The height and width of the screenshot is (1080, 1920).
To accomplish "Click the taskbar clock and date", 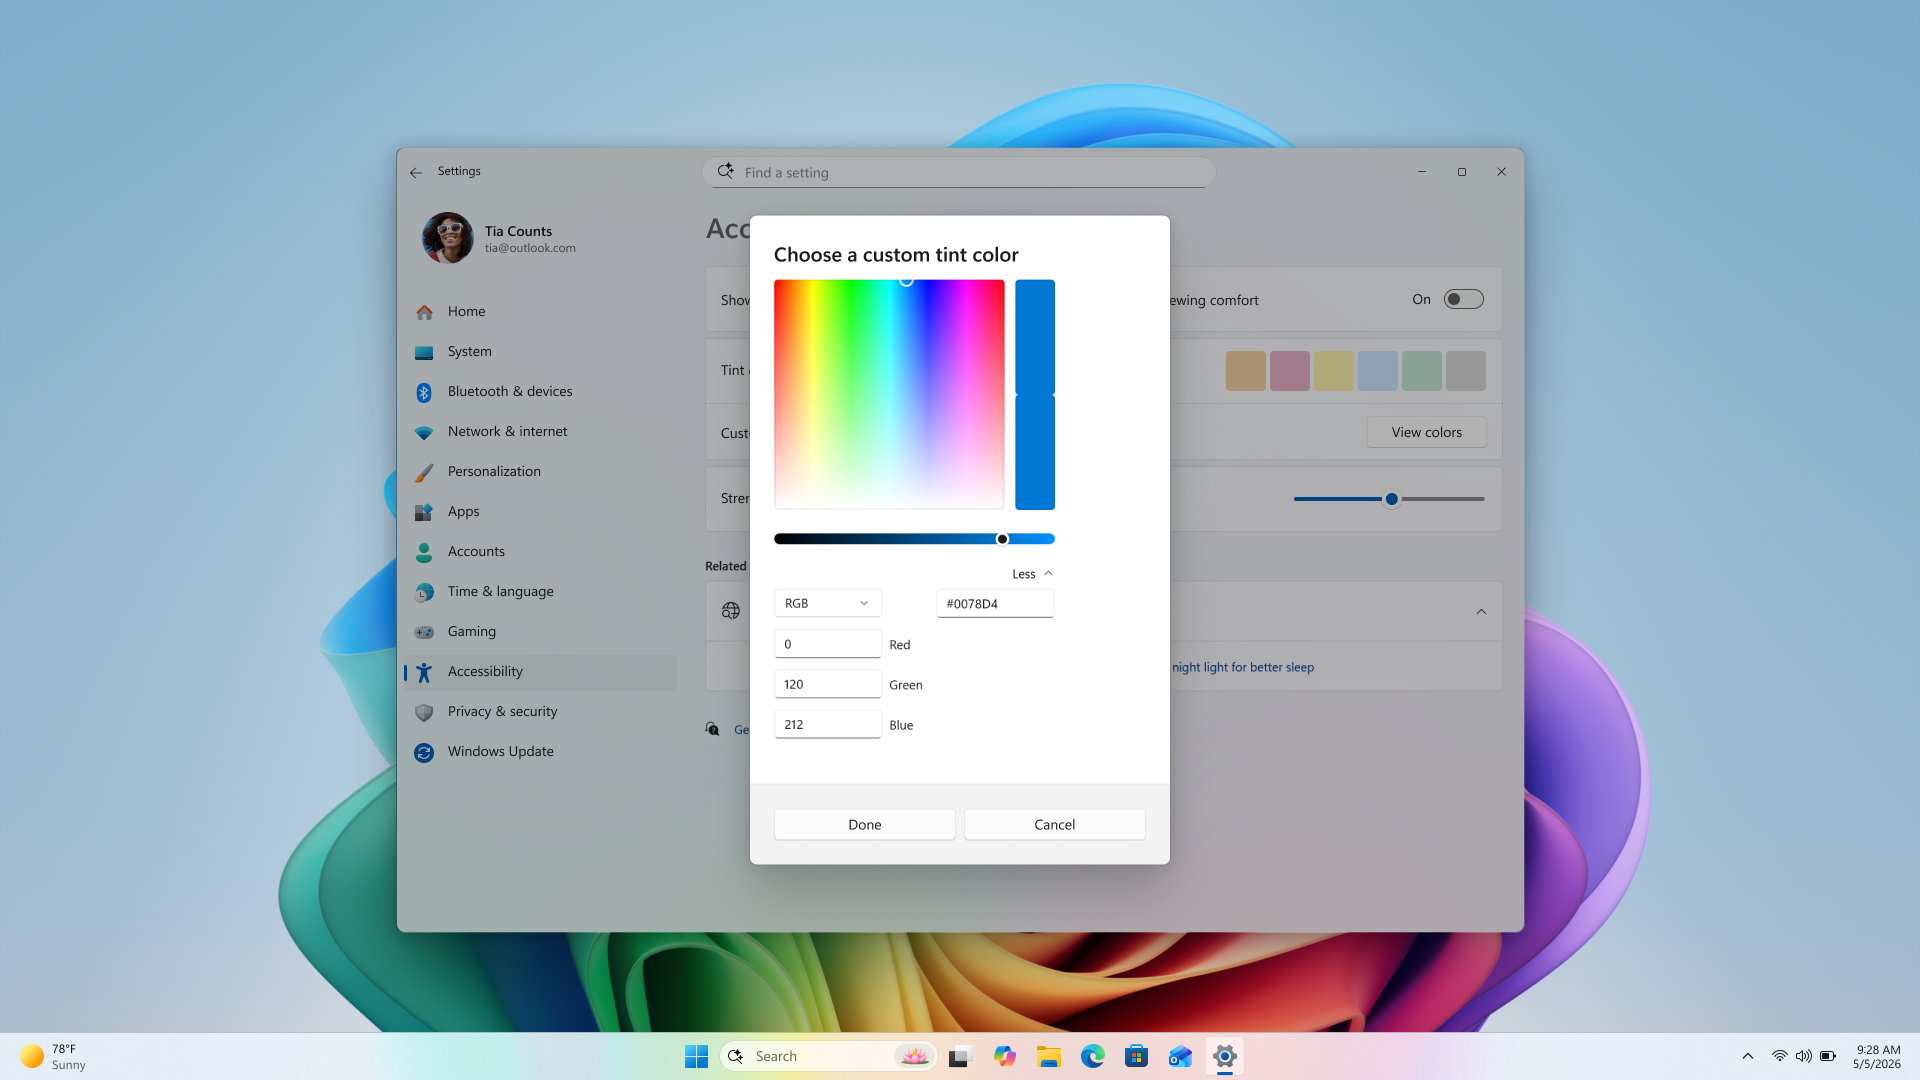I will pos(1877,1056).
